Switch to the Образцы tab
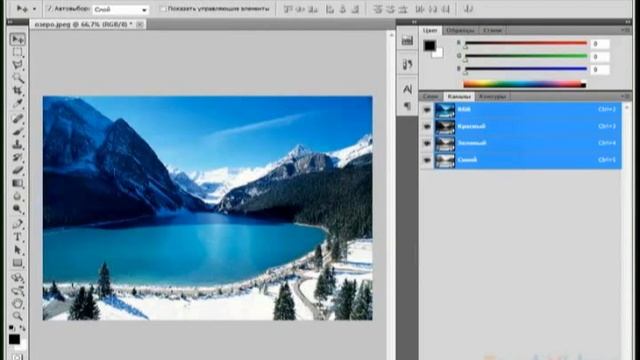 tap(460, 30)
